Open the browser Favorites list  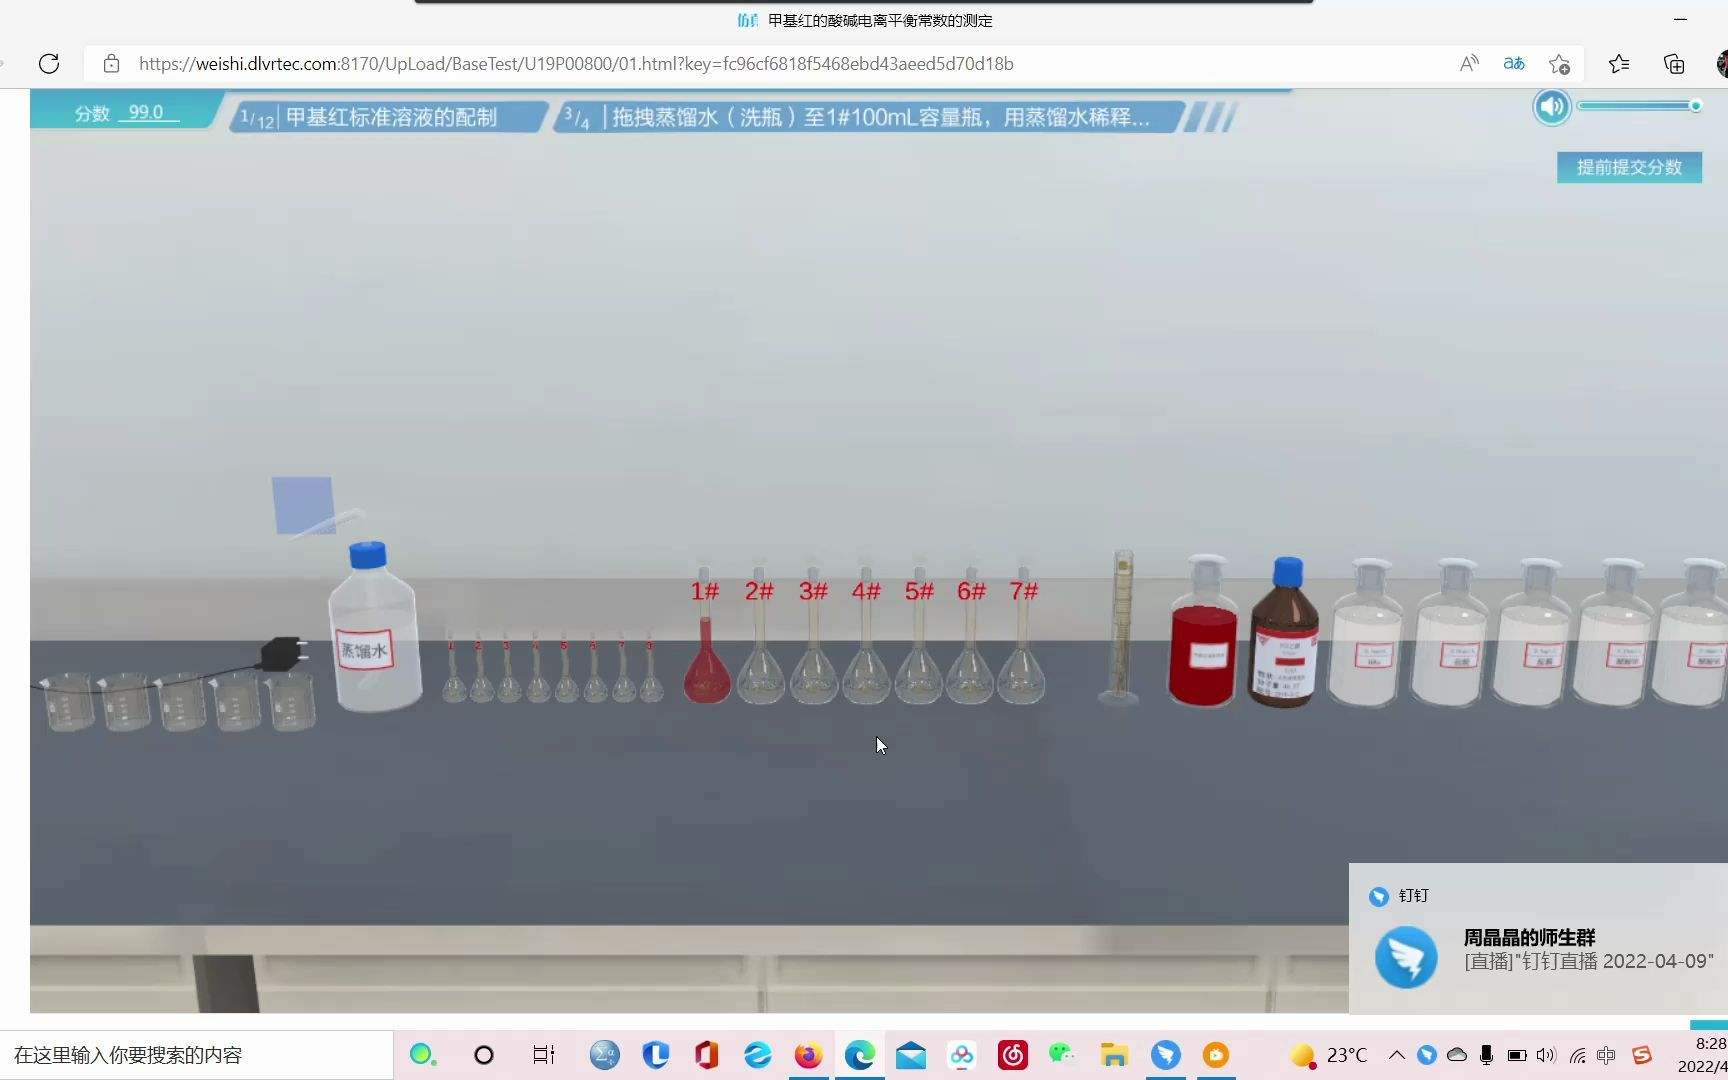(x=1619, y=64)
